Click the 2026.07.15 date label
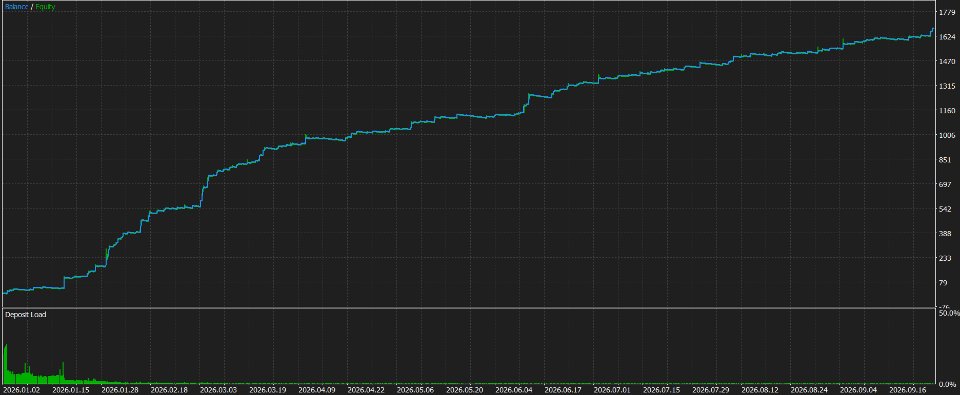This screenshot has height=395, width=960. pyautogui.click(x=662, y=390)
